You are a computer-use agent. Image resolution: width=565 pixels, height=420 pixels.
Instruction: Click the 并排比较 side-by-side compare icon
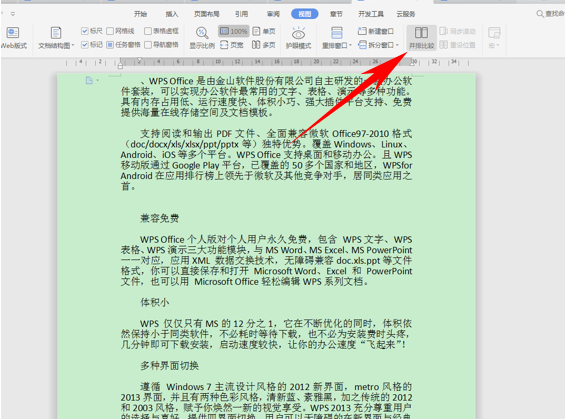click(421, 37)
